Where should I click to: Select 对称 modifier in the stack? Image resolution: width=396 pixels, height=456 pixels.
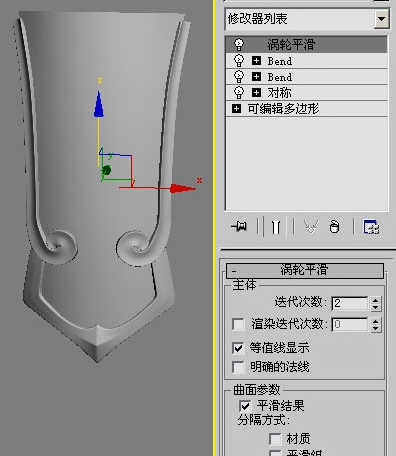click(307, 92)
